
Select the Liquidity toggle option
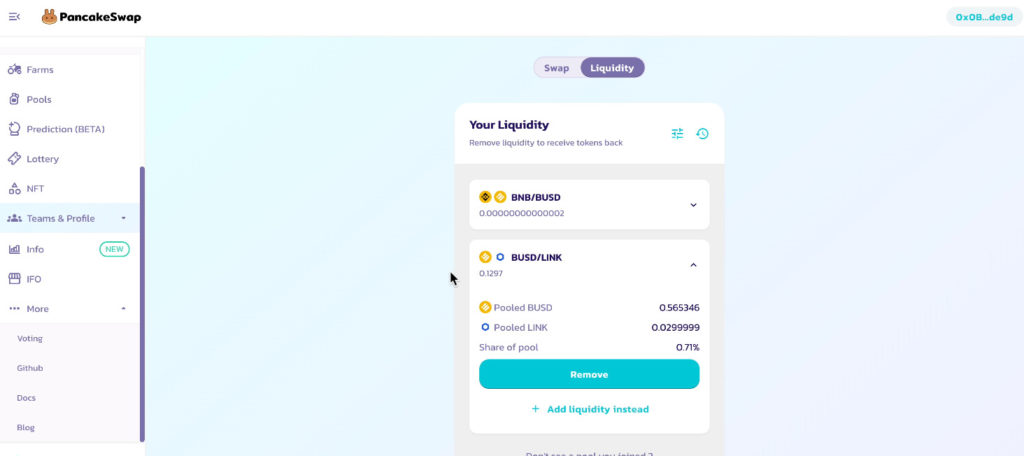[x=612, y=67]
